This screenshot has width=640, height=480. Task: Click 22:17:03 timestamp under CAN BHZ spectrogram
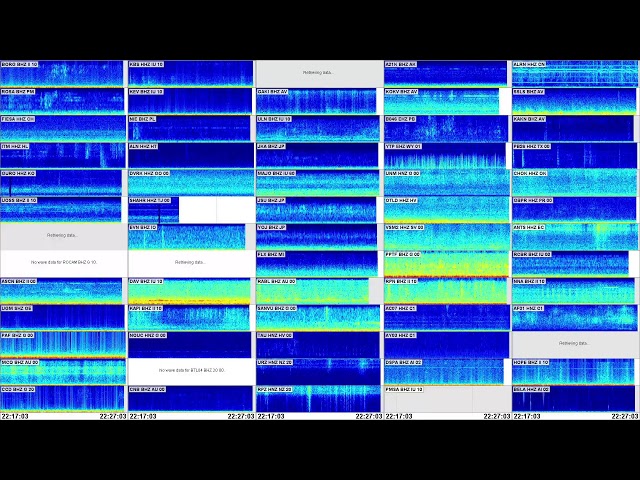(x=142, y=416)
